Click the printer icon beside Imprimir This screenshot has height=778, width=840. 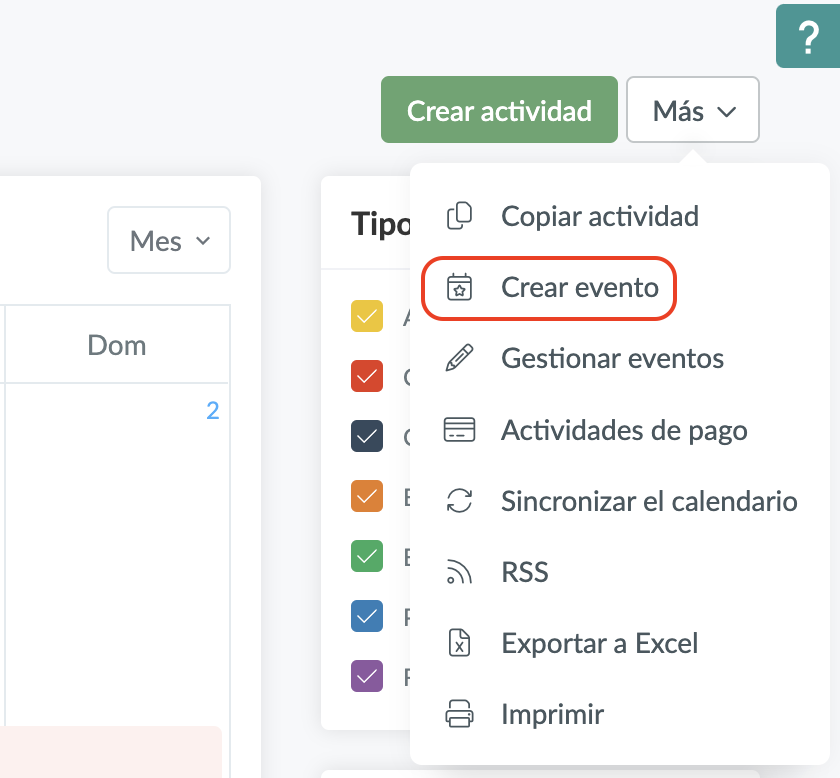click(460, 714)
